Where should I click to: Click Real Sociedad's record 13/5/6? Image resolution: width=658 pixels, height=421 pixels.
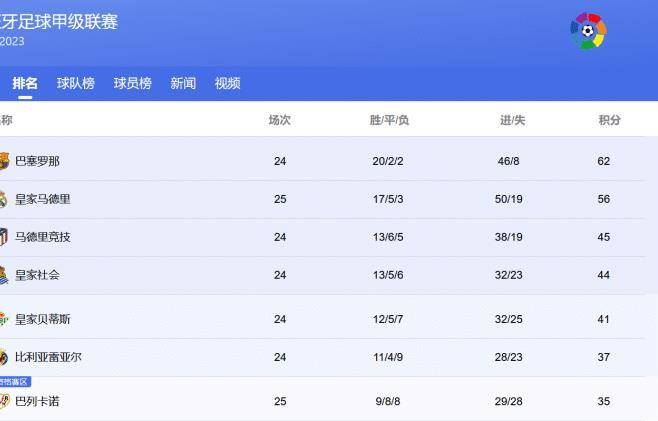click(x=388, y=275)
